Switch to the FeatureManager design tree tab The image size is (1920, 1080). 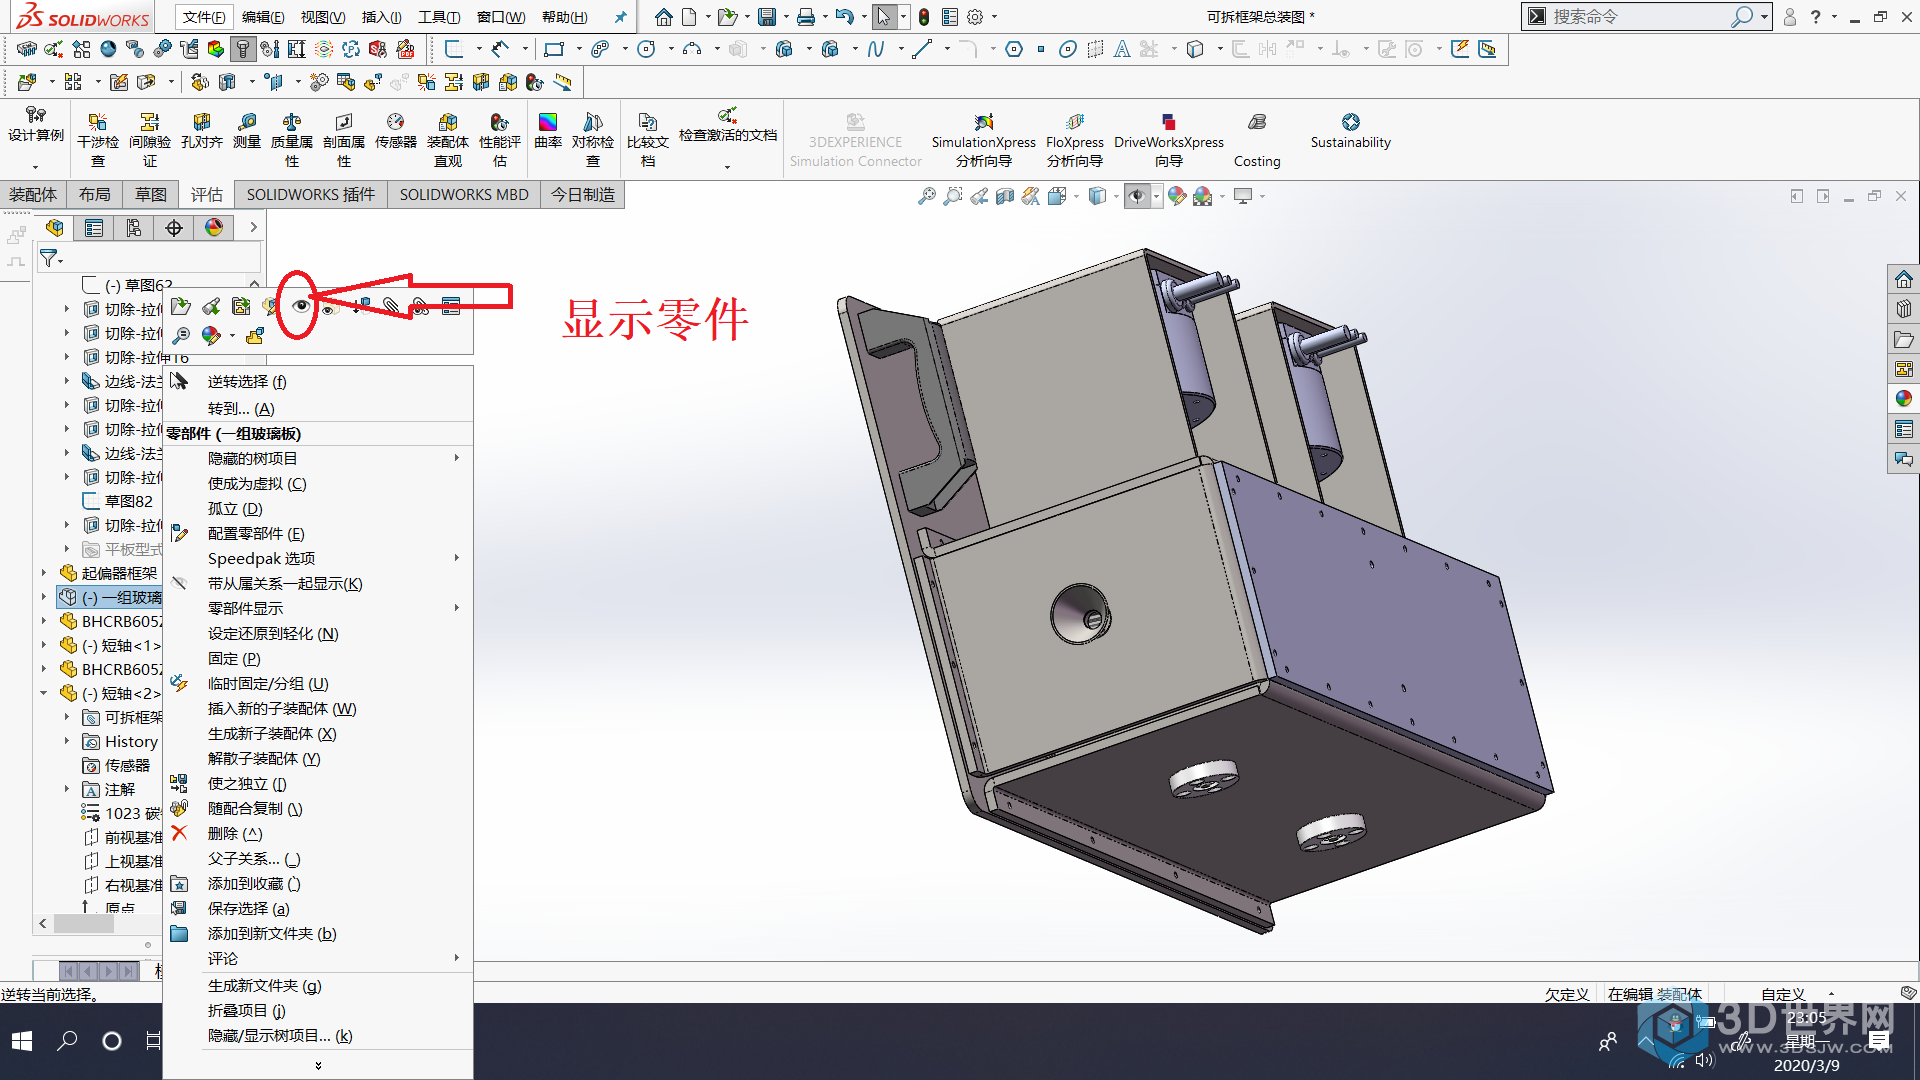[54, 228]
